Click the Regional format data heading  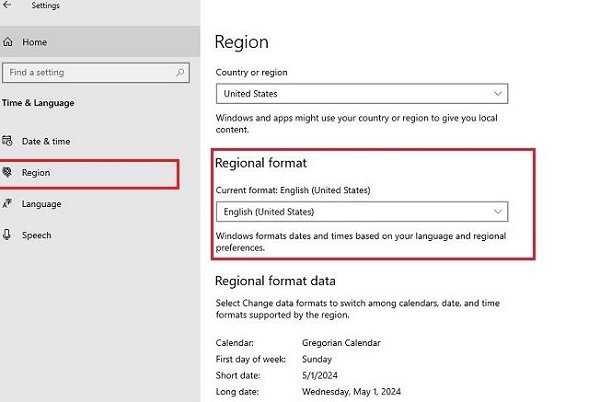275,281
